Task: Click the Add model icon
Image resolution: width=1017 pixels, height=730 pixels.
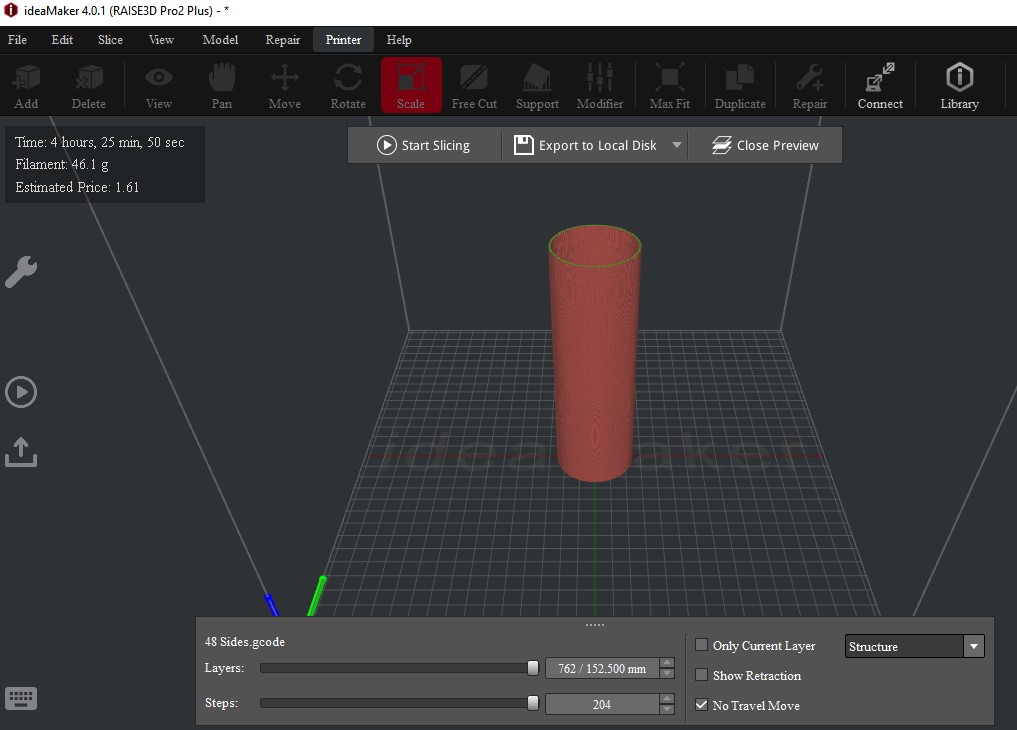Action: click(x=26, y=86)
